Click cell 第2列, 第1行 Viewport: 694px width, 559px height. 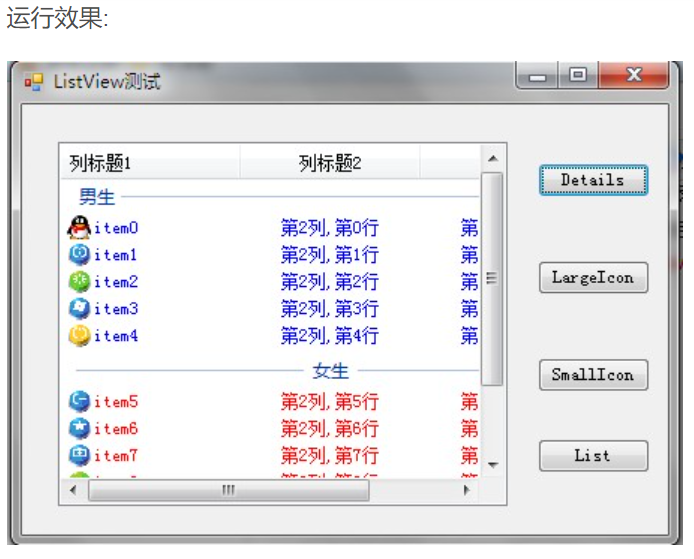tap(330, 255)
